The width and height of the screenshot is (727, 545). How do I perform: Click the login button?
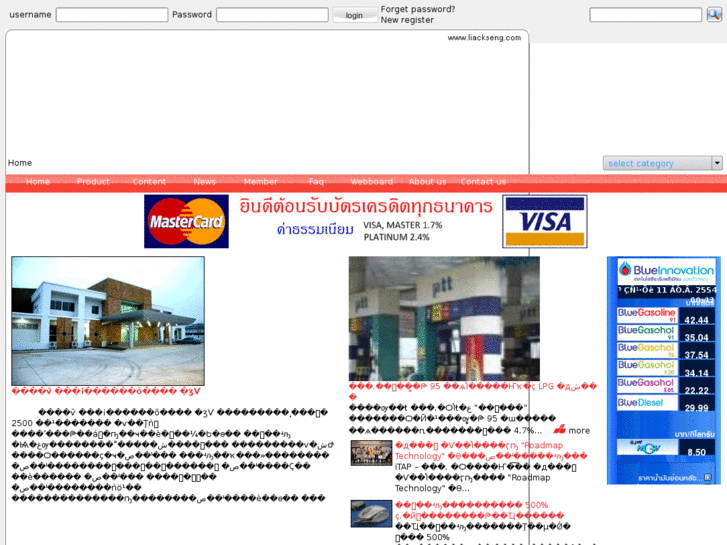point(354,15)
